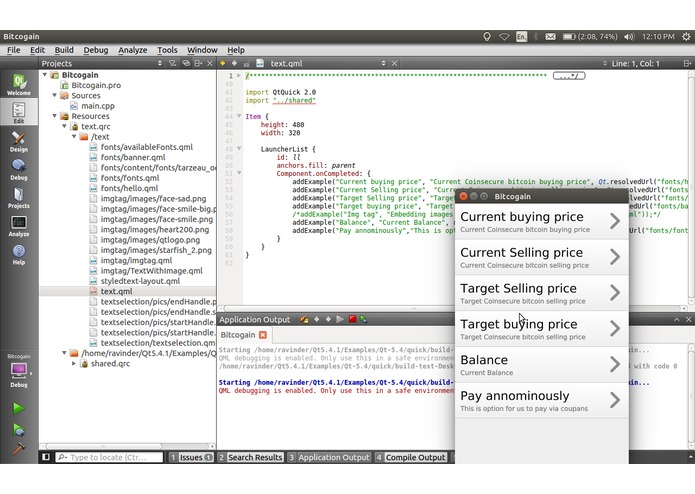Click the green Run button

(x=18, y=408)
